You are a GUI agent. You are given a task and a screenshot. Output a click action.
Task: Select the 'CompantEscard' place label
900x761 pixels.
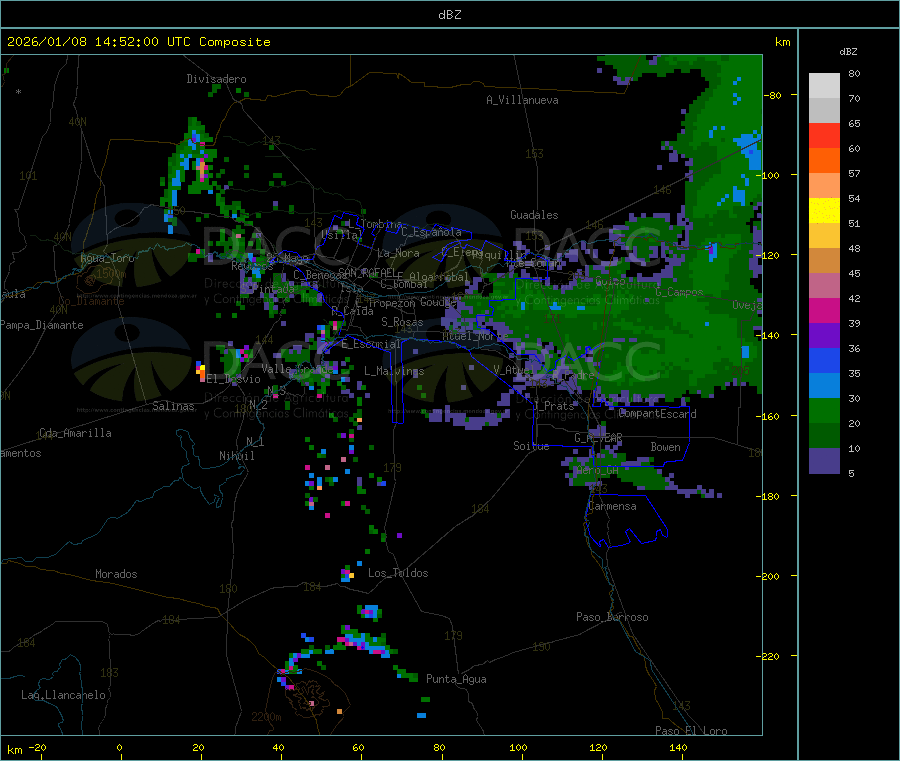[x=658, y=414]
